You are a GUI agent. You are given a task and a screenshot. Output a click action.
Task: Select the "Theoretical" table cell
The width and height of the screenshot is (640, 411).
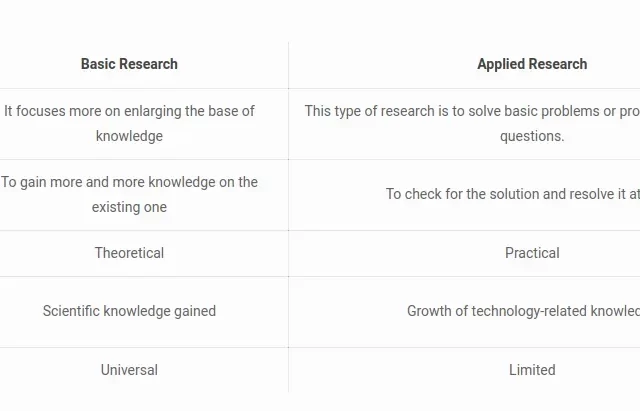[129, 253]
